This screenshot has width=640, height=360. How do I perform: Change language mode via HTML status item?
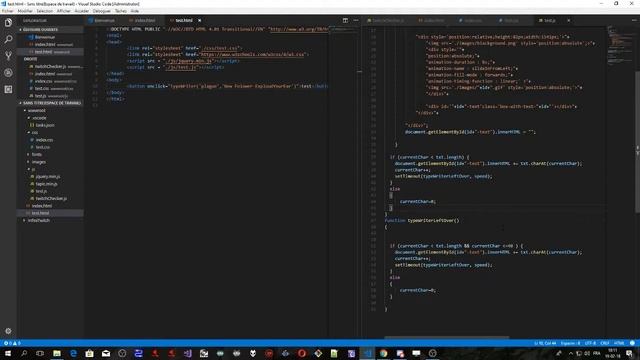tap(619, 343)
